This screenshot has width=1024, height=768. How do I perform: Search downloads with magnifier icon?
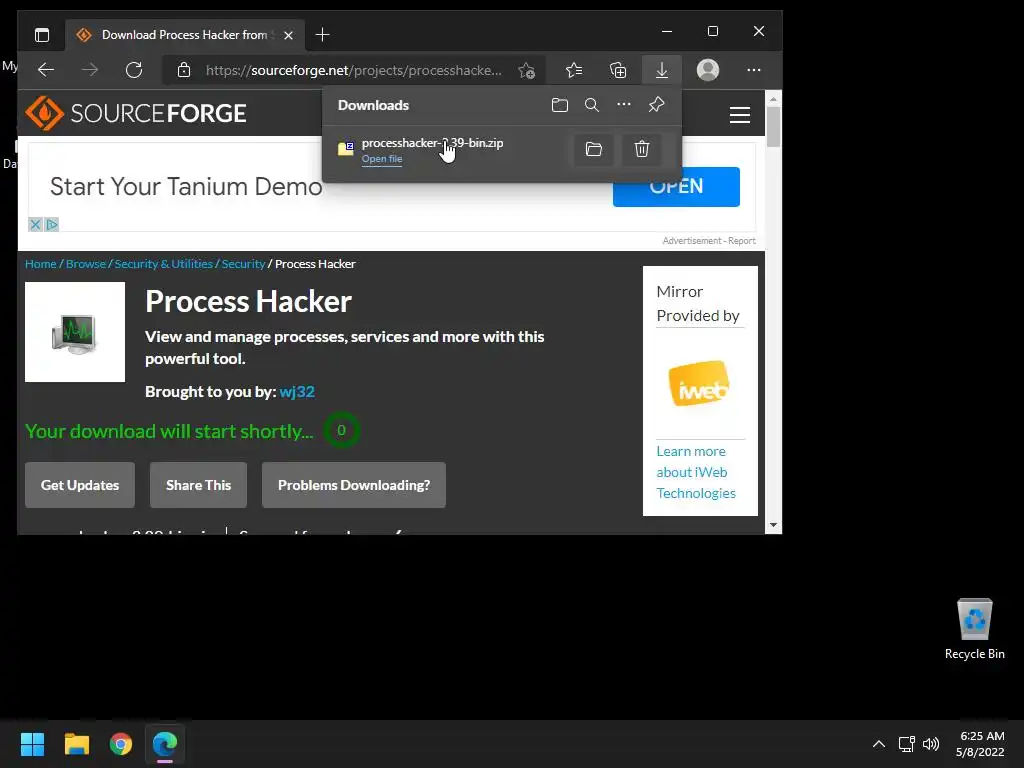tap(592, 105)
